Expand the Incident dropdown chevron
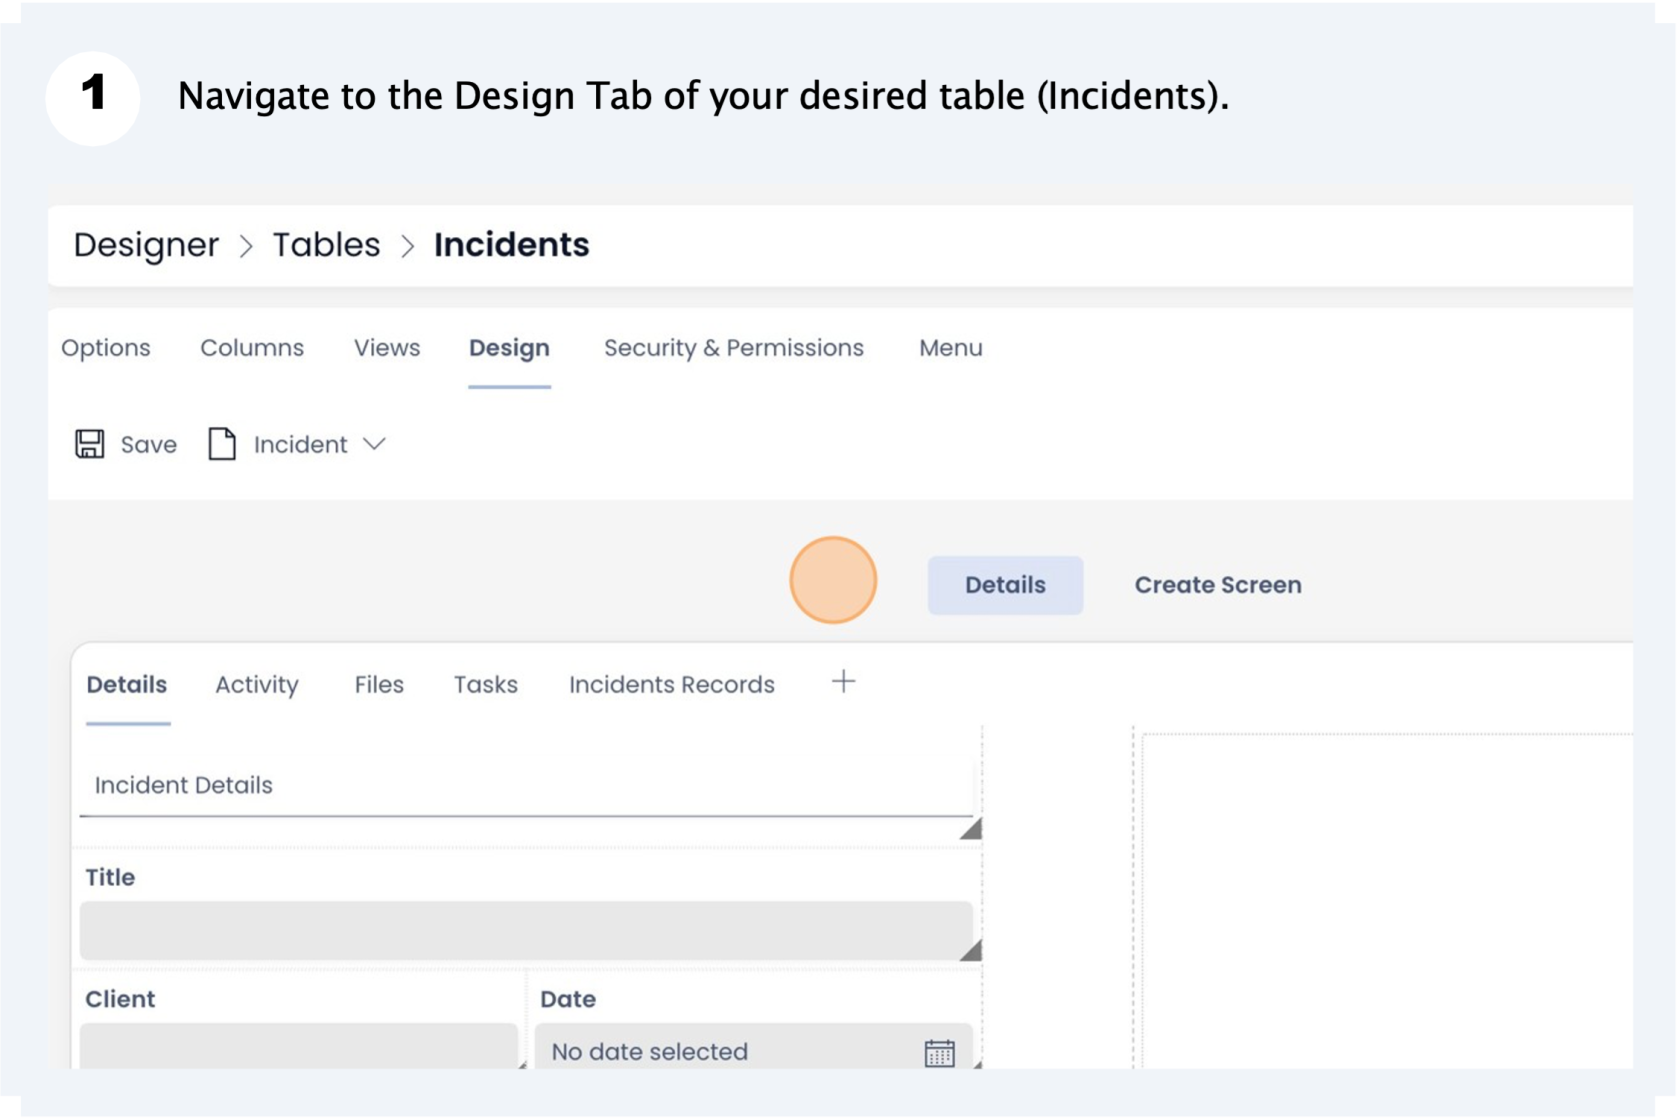Image resolution: width=1680 pixels, height=1120 pixels. (374, 444)
